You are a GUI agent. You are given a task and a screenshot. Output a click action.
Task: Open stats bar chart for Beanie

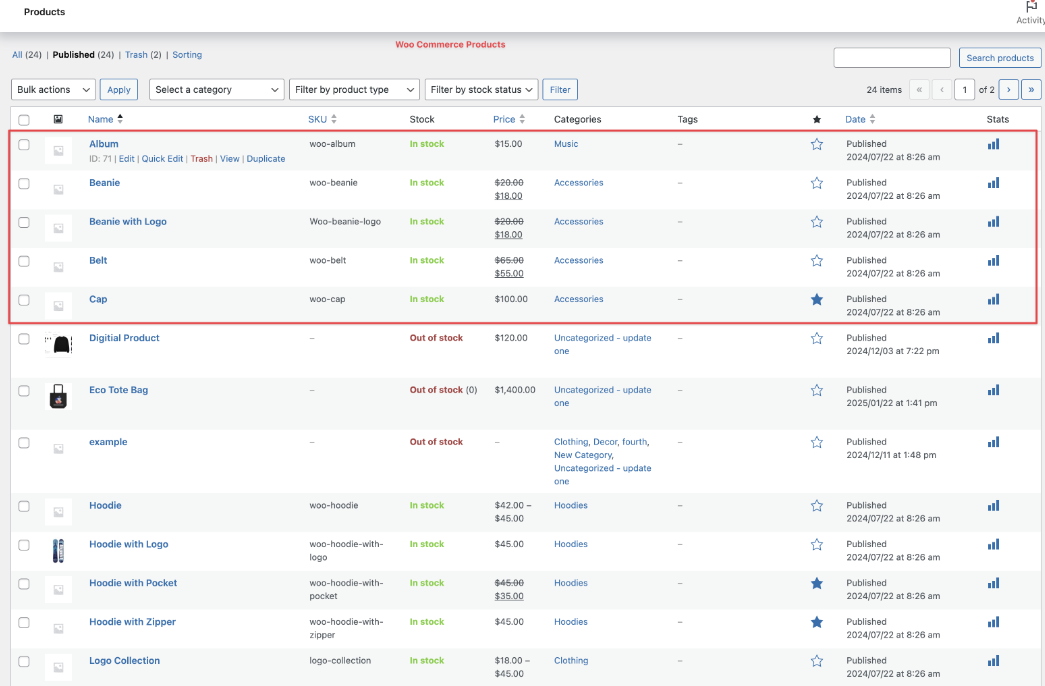click(x=993, y=183)
